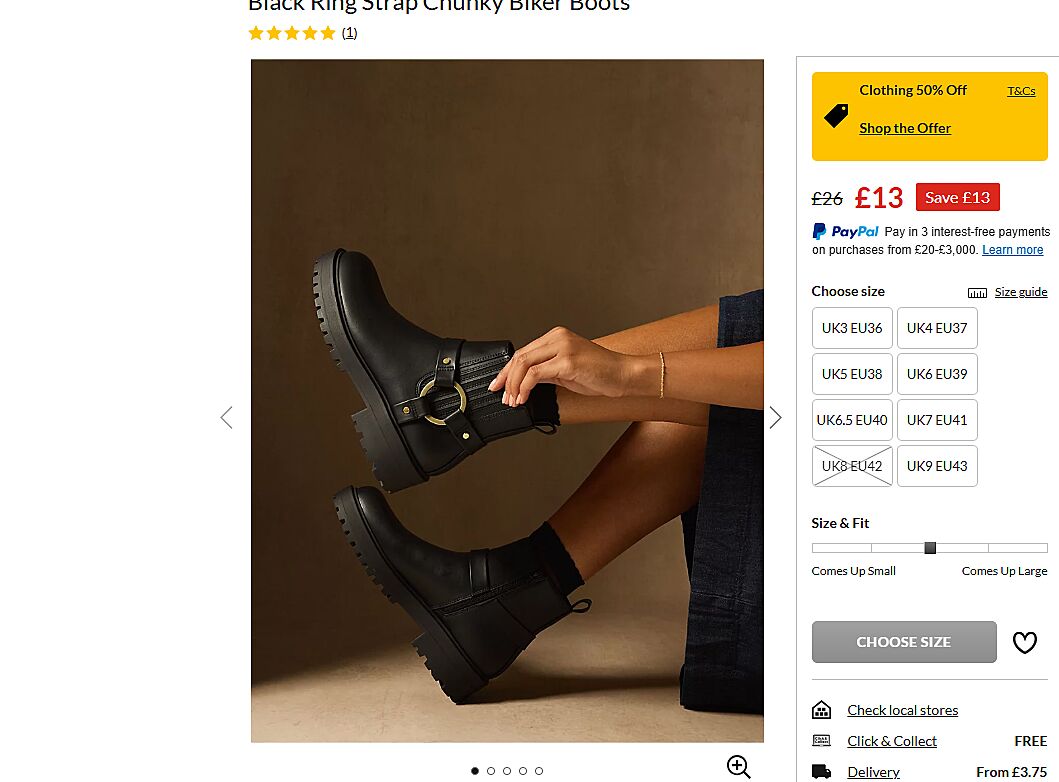
Task: Select size UK7 EU41
Action: (937, 420)
